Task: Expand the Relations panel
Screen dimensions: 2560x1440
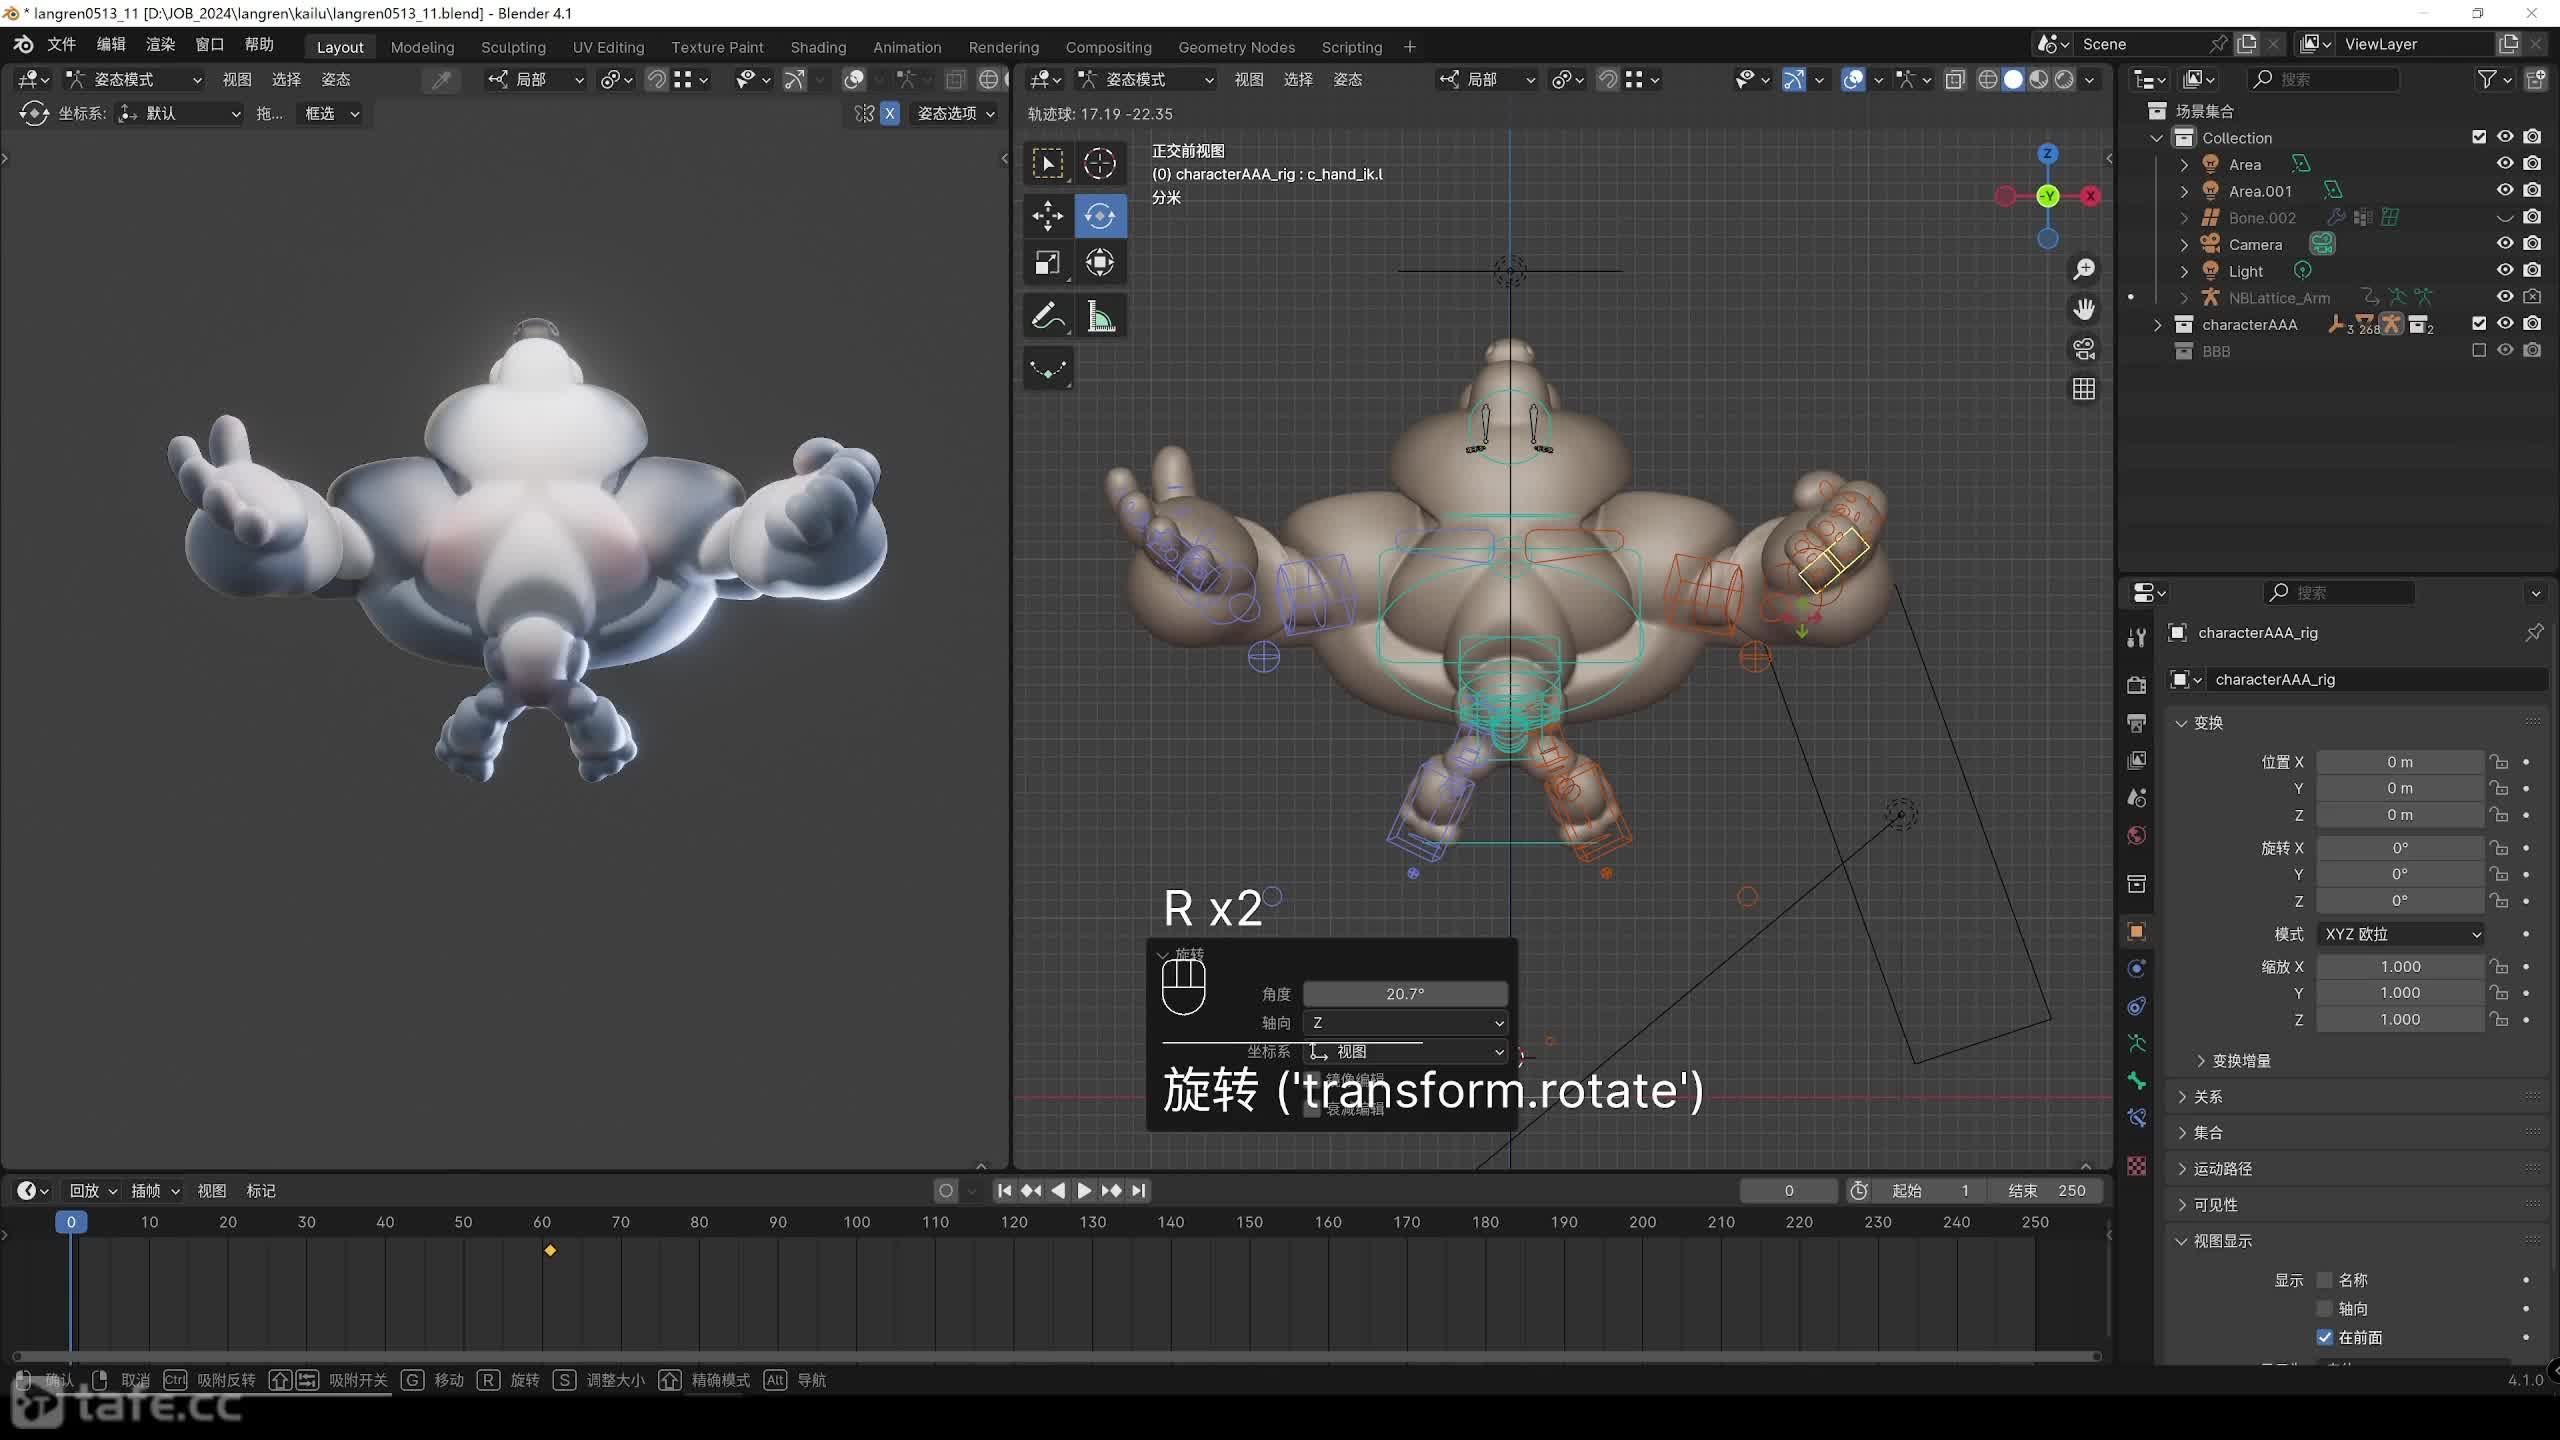Action: [x=2208, y=1097]
